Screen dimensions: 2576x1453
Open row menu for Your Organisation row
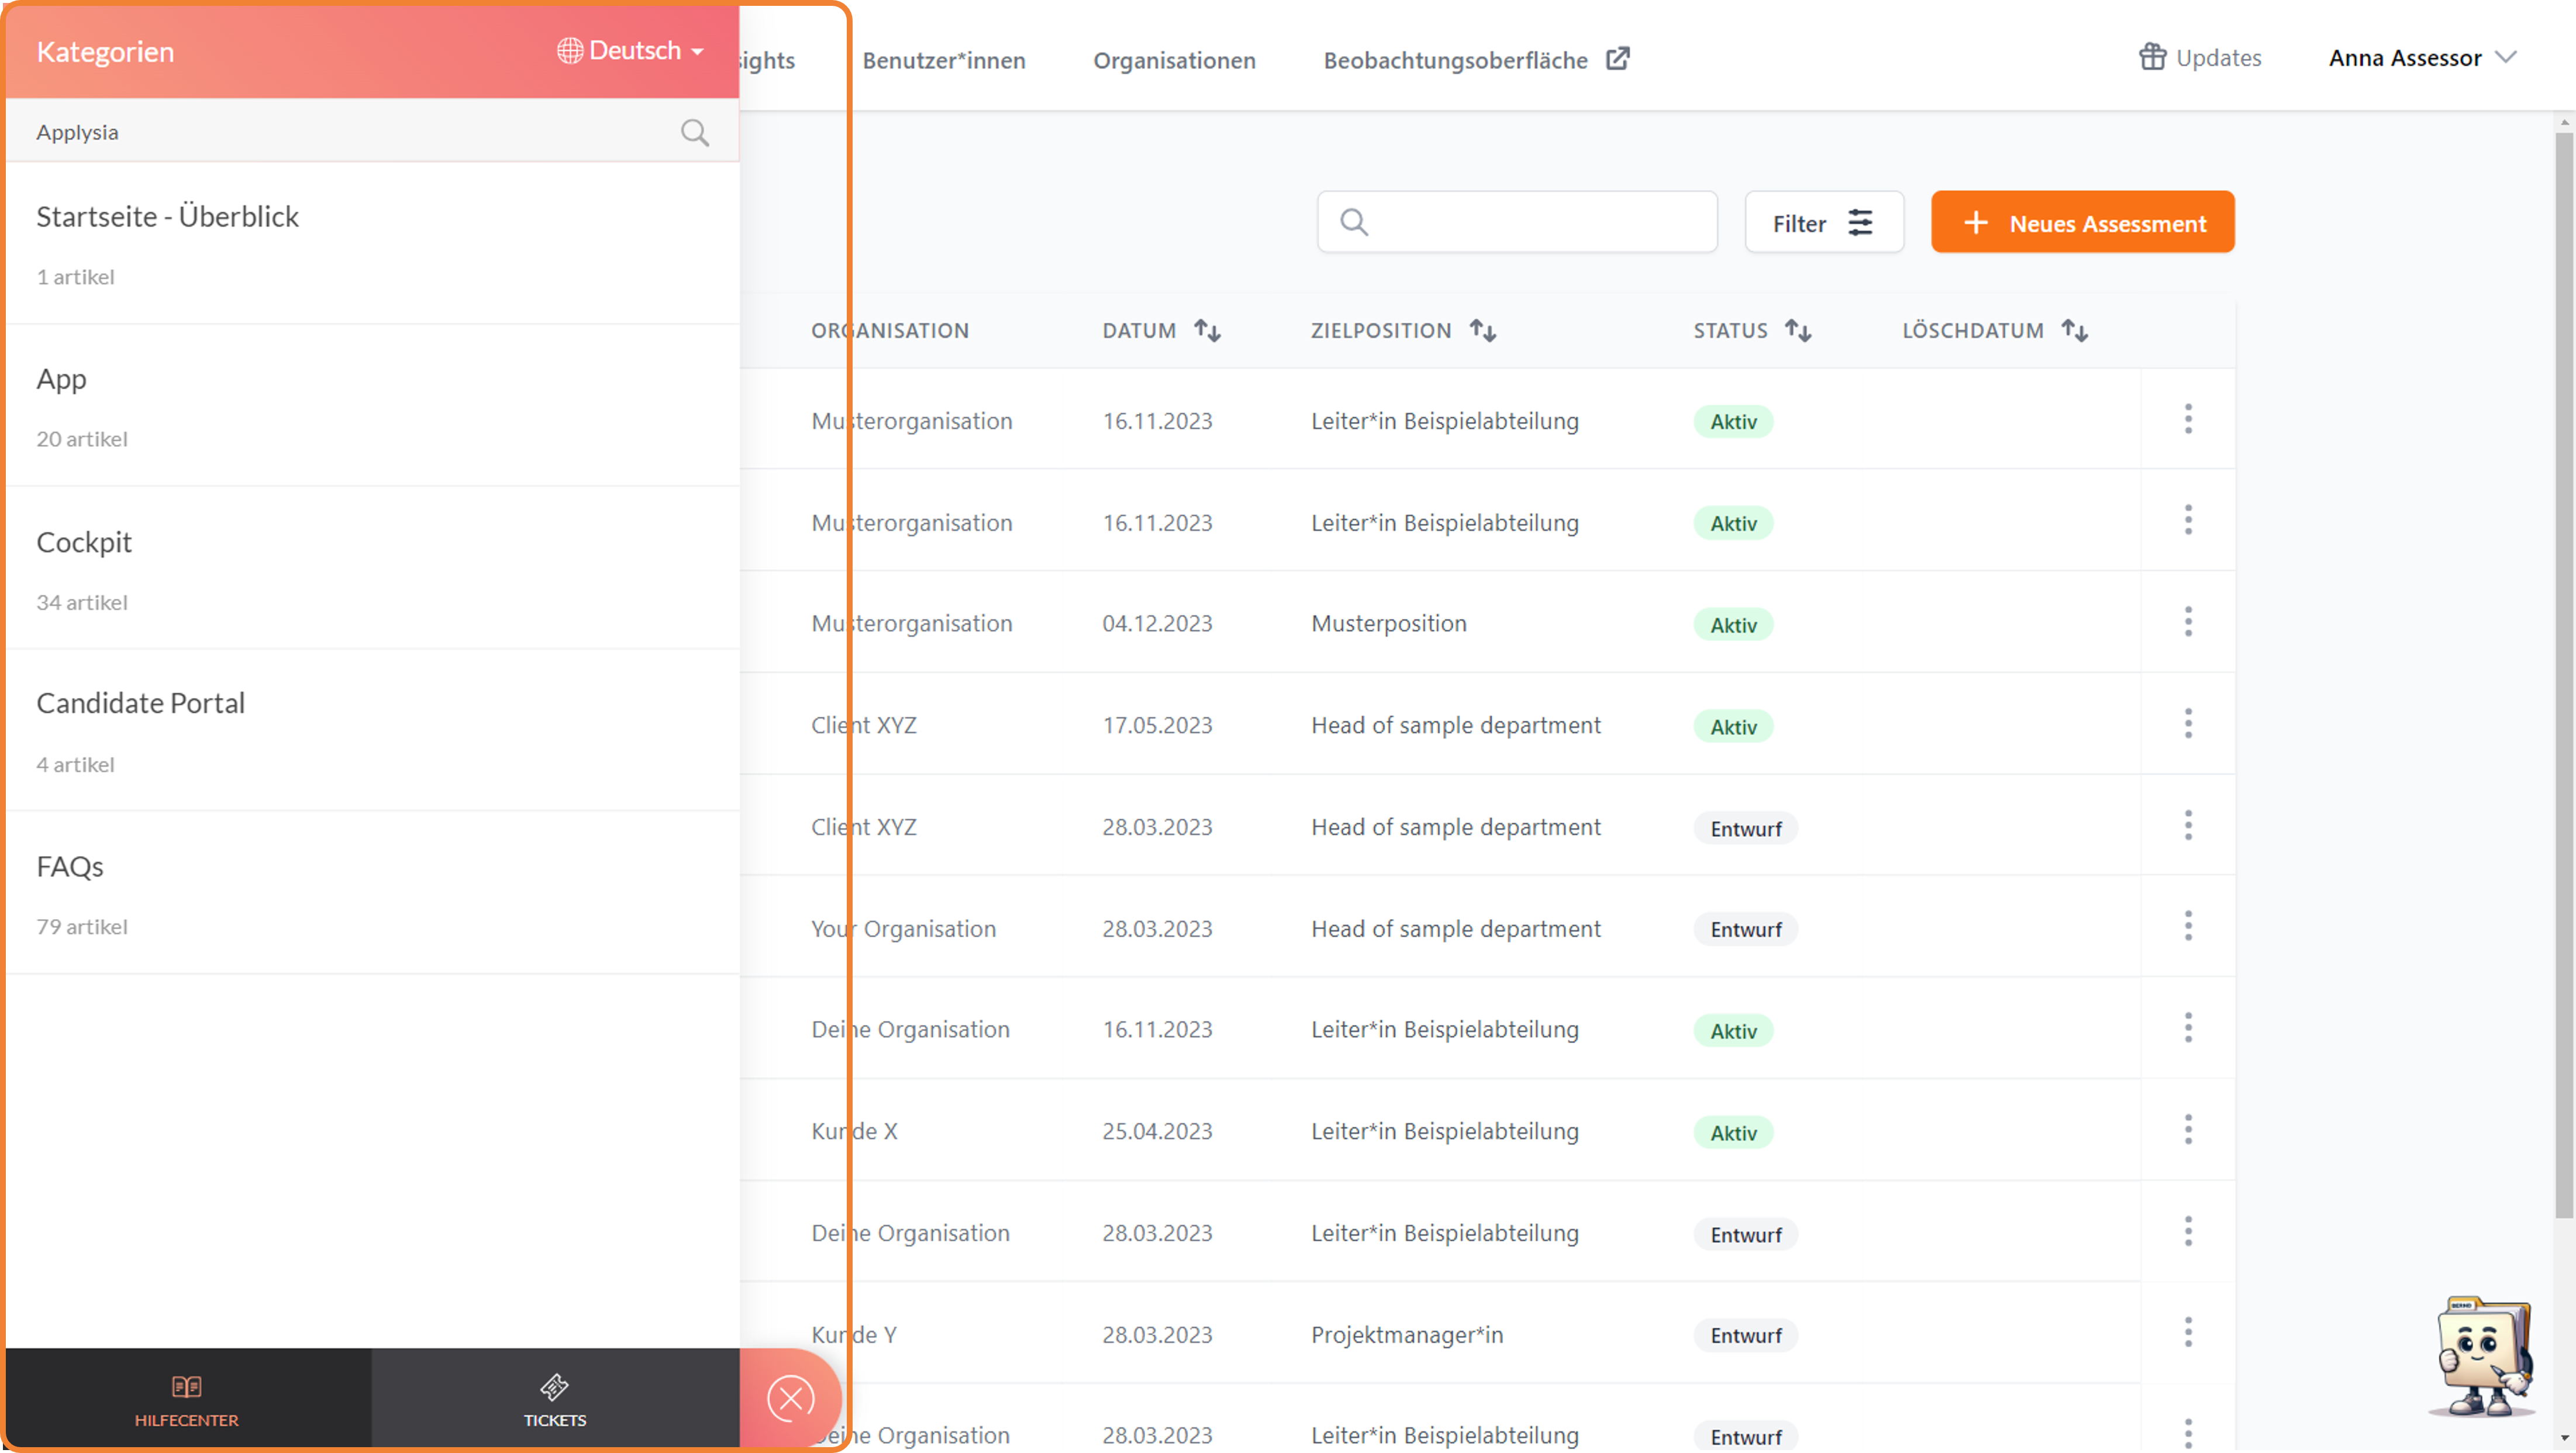[2188, 927]
